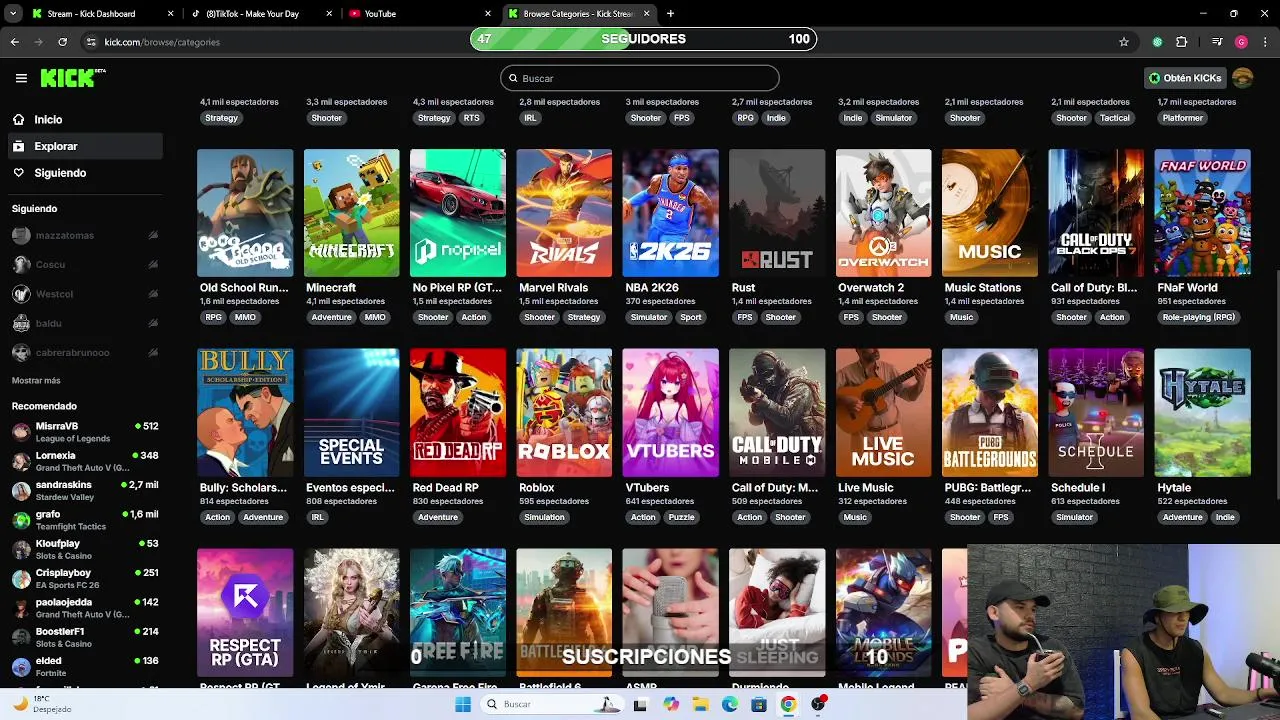Open the Live Music category thumbnail
Screen dimensions: 1280x720
(883, 412)
